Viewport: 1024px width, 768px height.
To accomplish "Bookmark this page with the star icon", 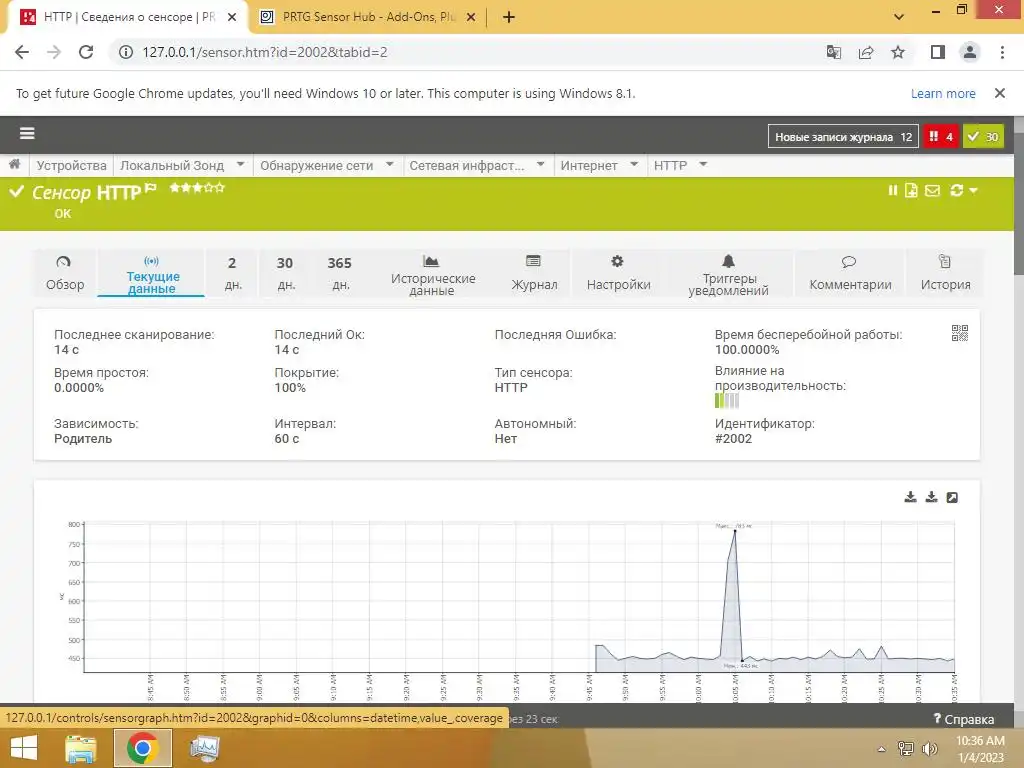I will pyautogui.click(x=898, y=52).
